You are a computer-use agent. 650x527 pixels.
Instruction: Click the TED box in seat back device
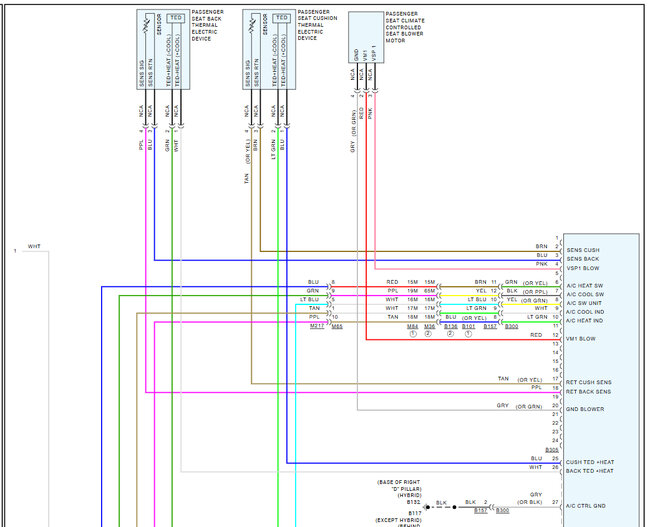(x=176, y=18)
